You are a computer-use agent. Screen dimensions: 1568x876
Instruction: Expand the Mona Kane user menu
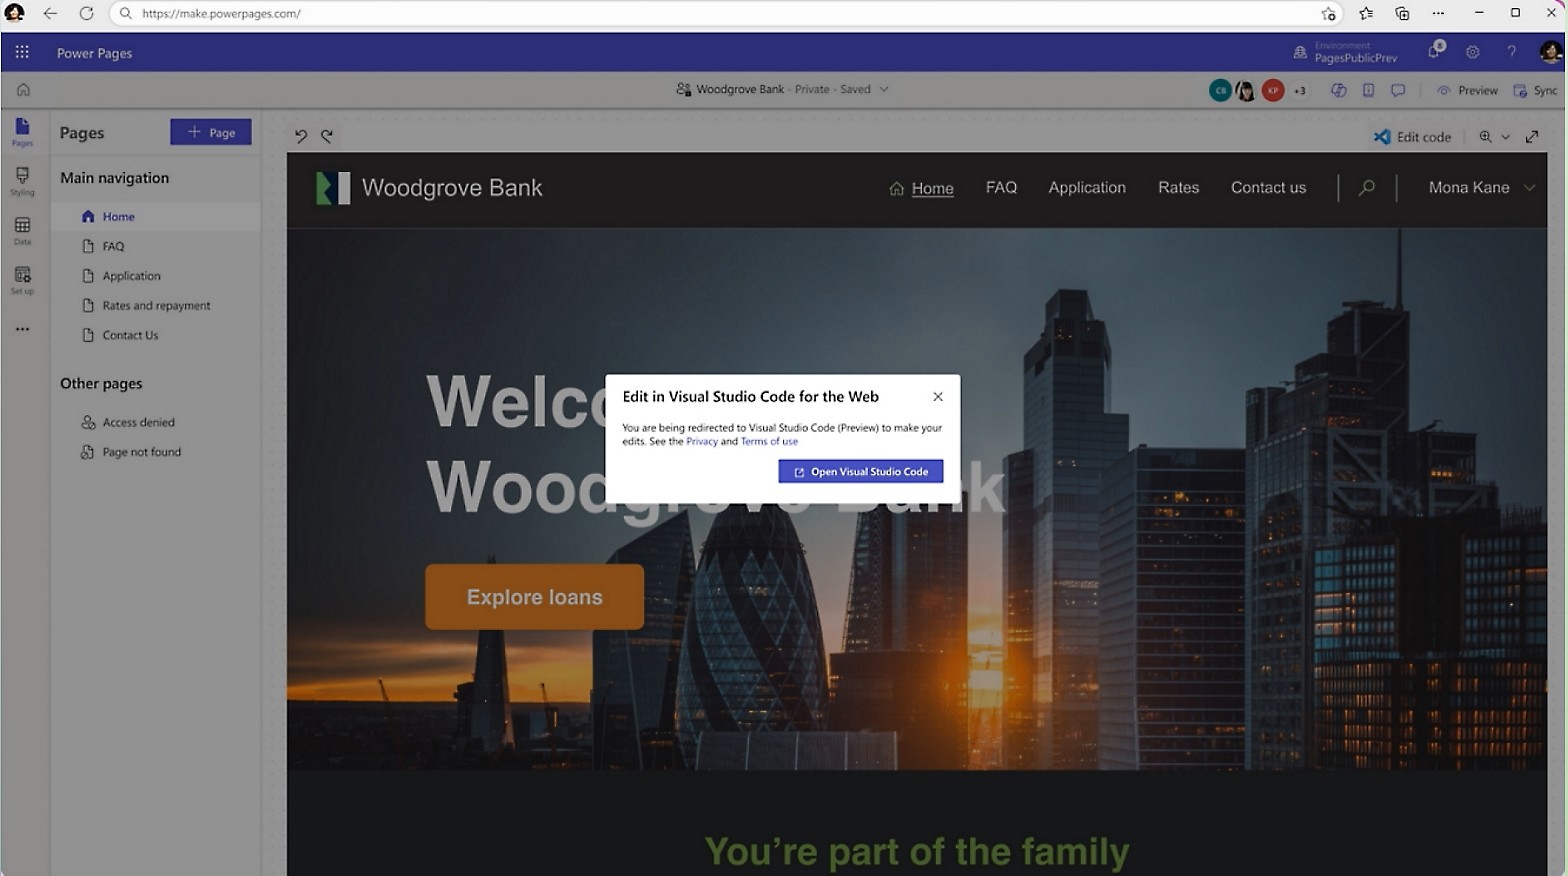click(x=1528, y=188)
